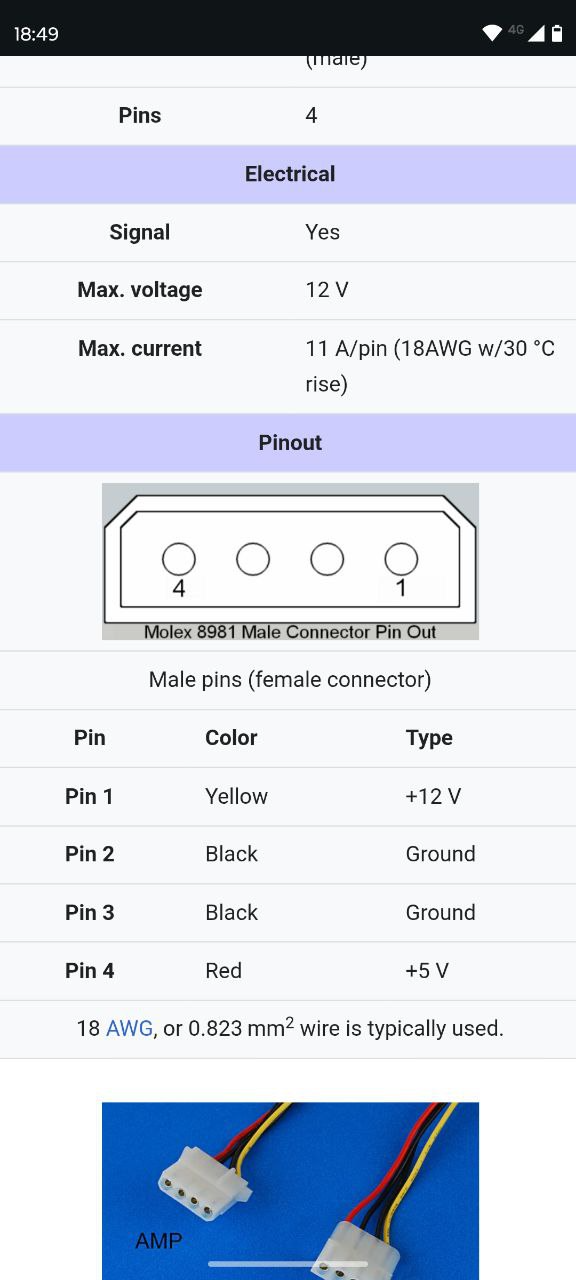Tap the battery status icon
Screen dimensions: 576x1280
557,34
